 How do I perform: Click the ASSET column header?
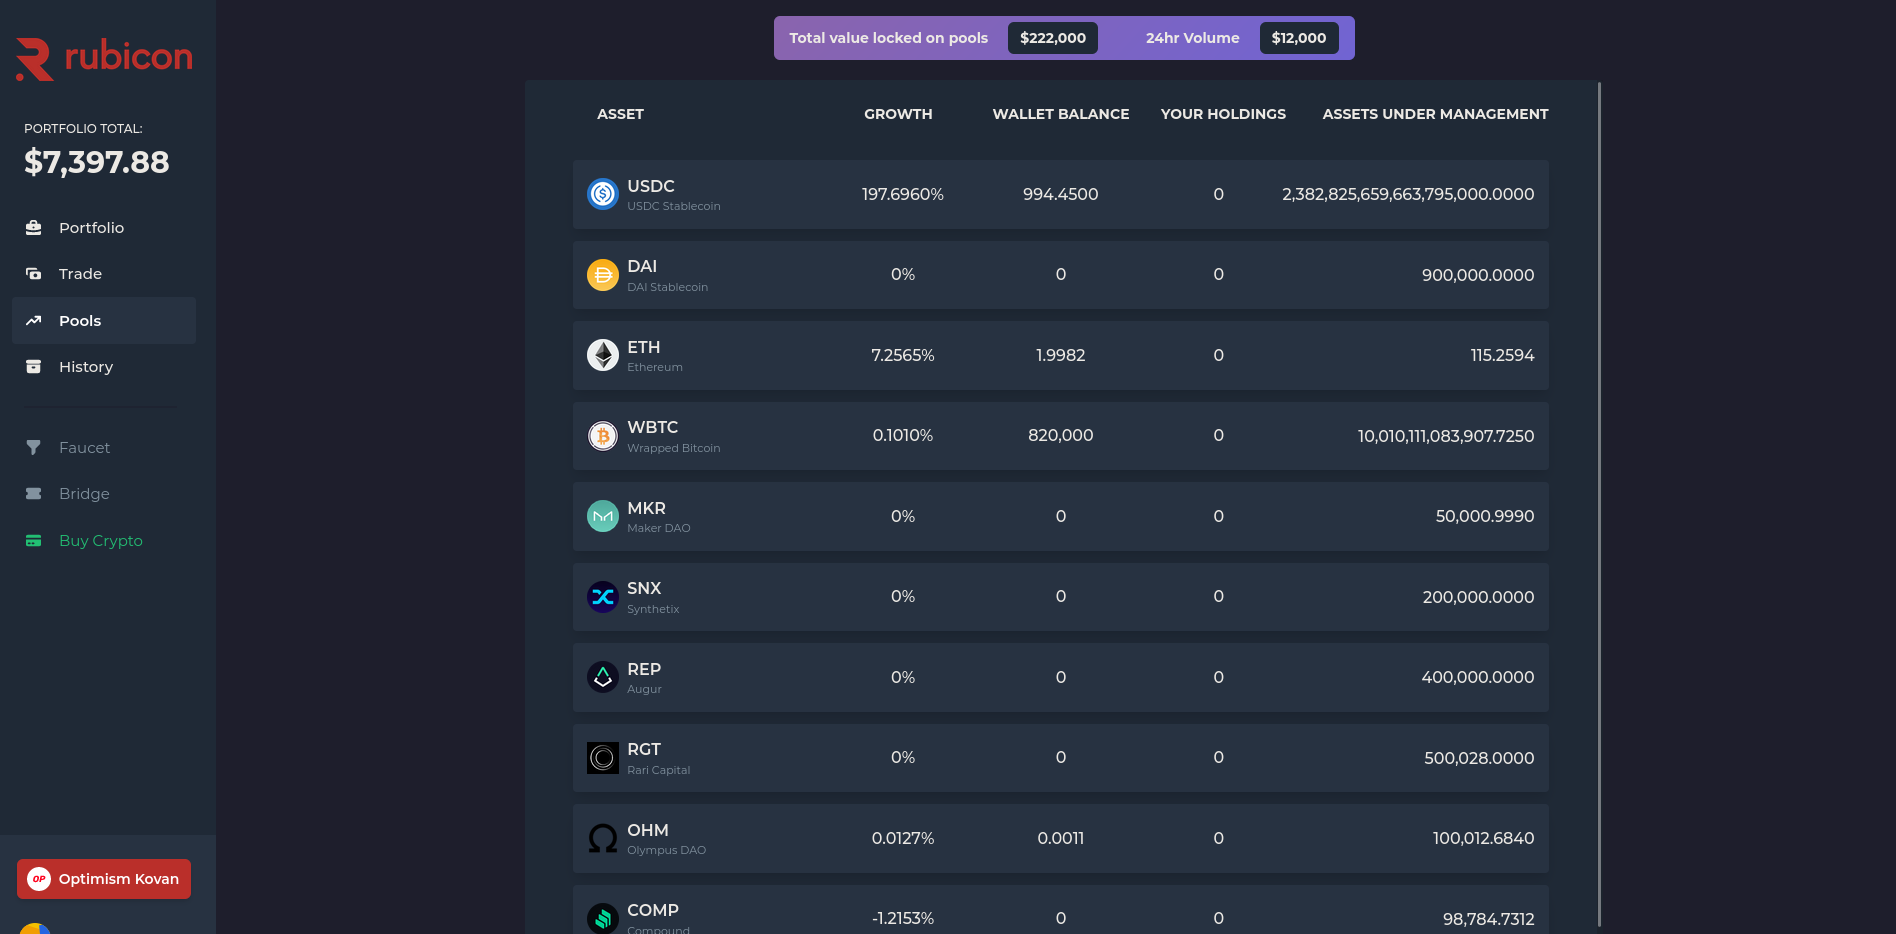pos(620,114)
